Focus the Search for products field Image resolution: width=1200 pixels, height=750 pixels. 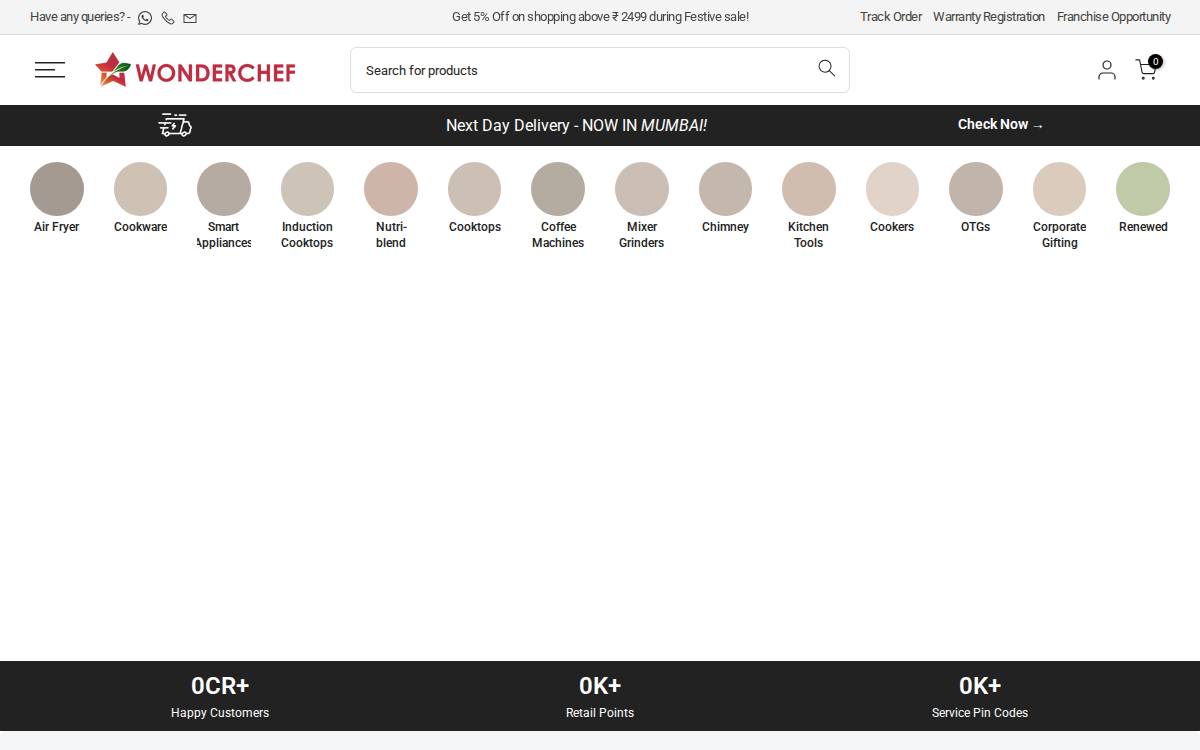[x=600, y=70]
